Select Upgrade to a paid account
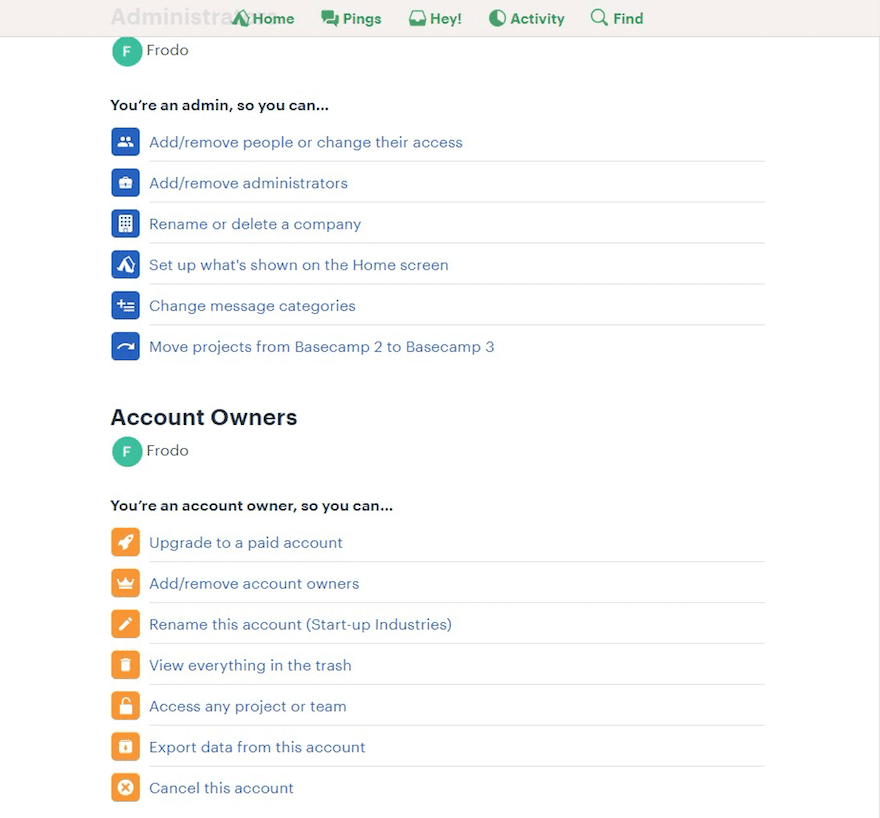The width and height of the screenshot is (880, 818). point(245,543)
